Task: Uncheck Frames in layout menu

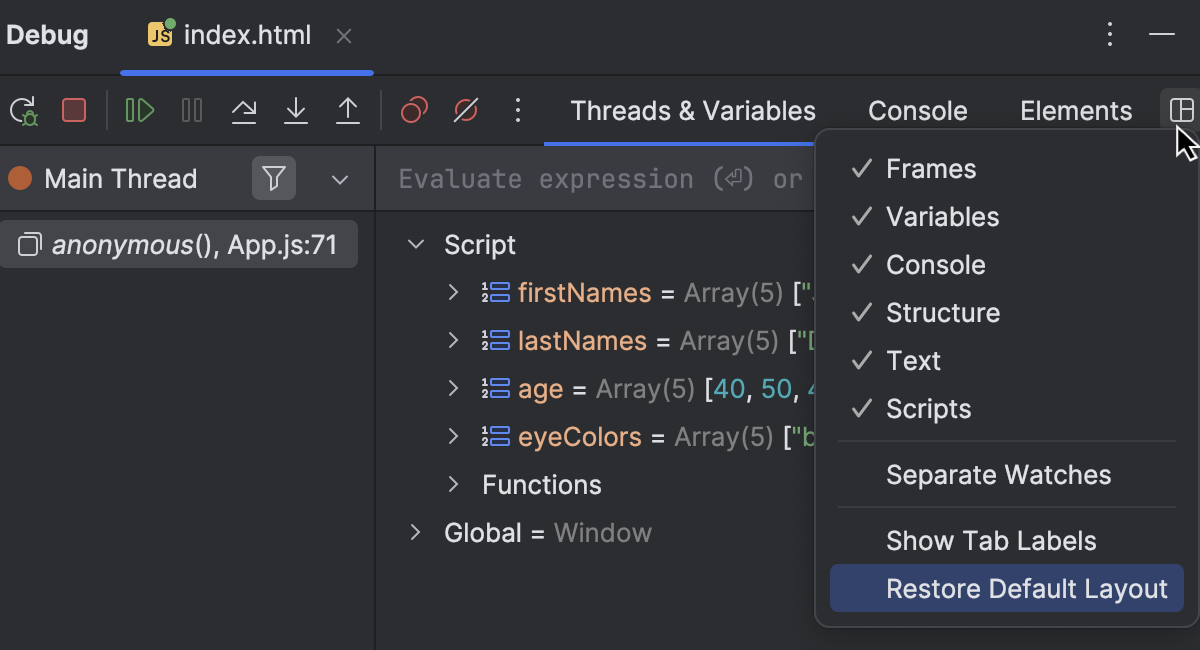Action: (x=930, y=169)
